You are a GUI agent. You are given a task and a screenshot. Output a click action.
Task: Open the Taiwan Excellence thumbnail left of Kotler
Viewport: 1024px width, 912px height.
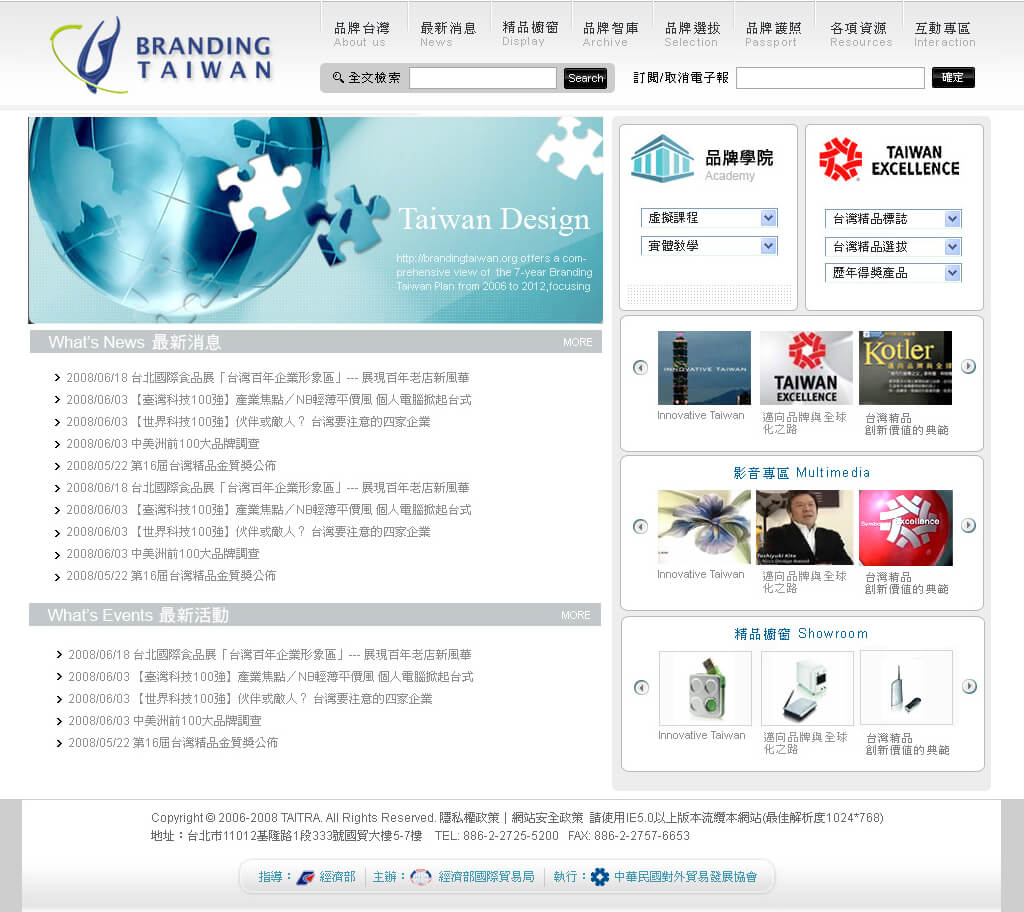[x=806, y=368]
